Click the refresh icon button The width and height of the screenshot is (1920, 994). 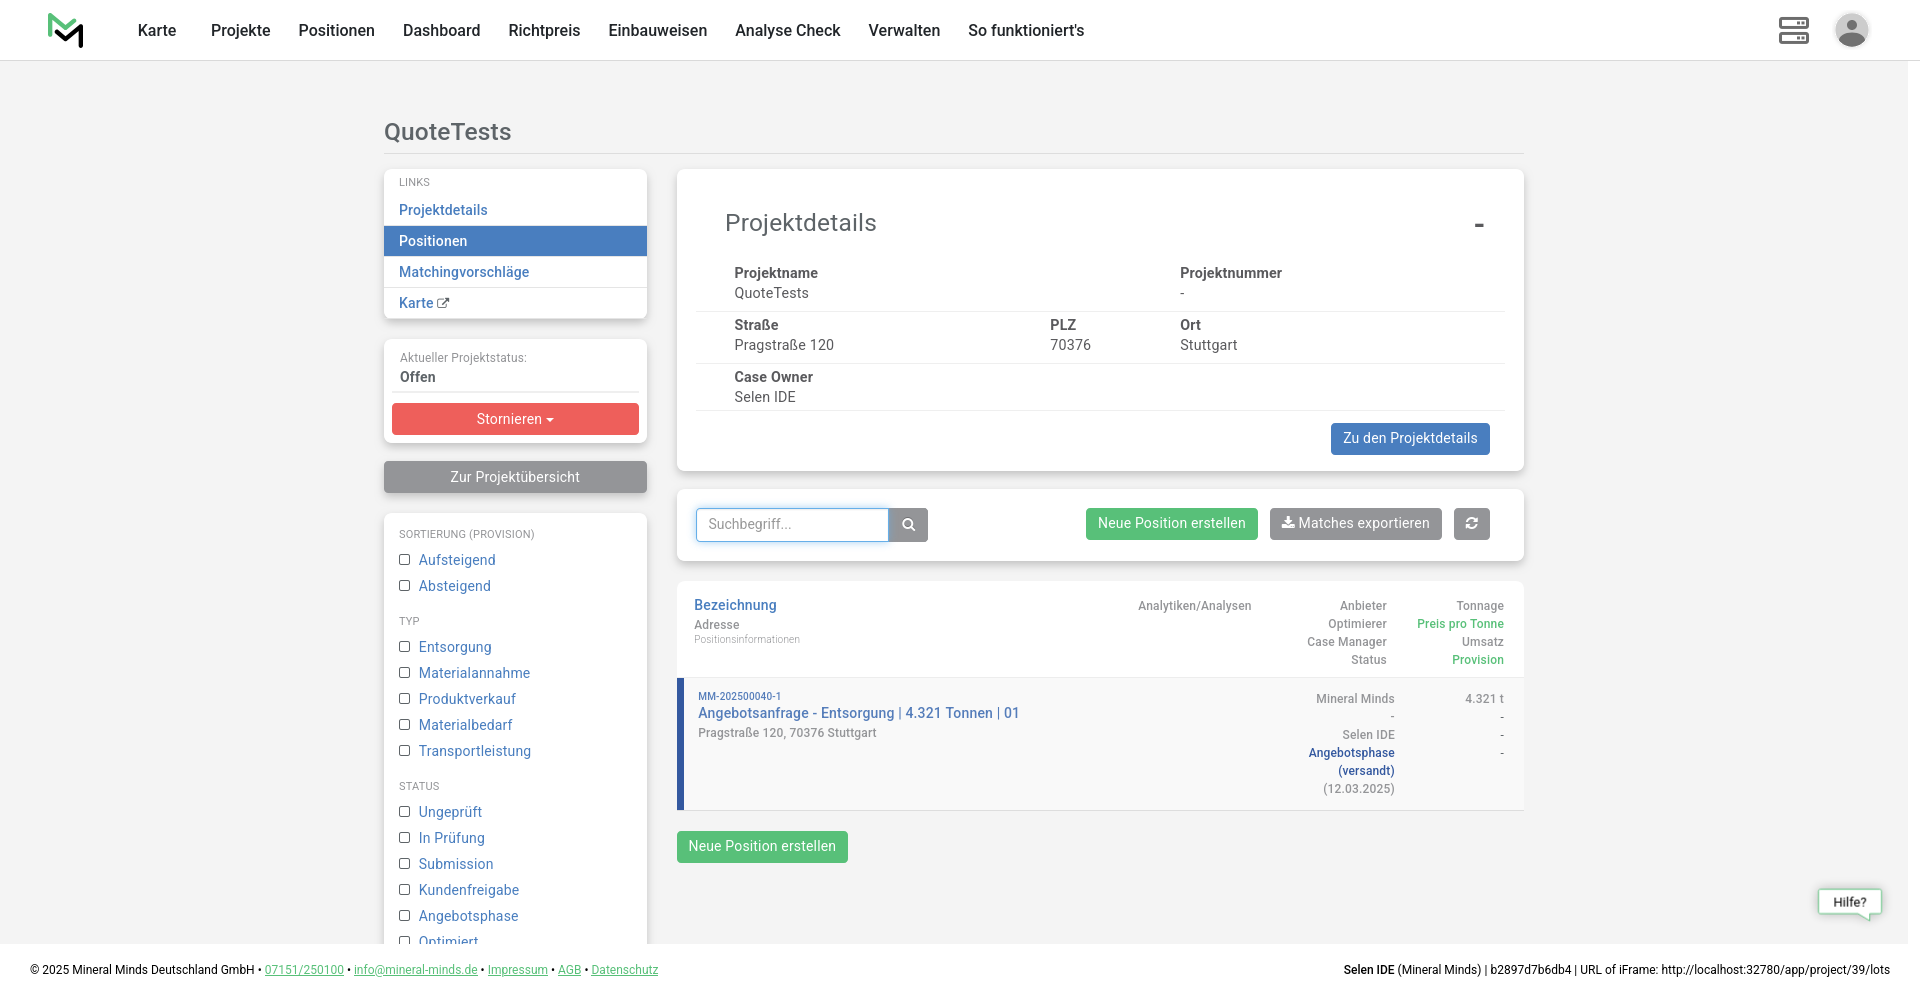click(x=1471, y=524)
